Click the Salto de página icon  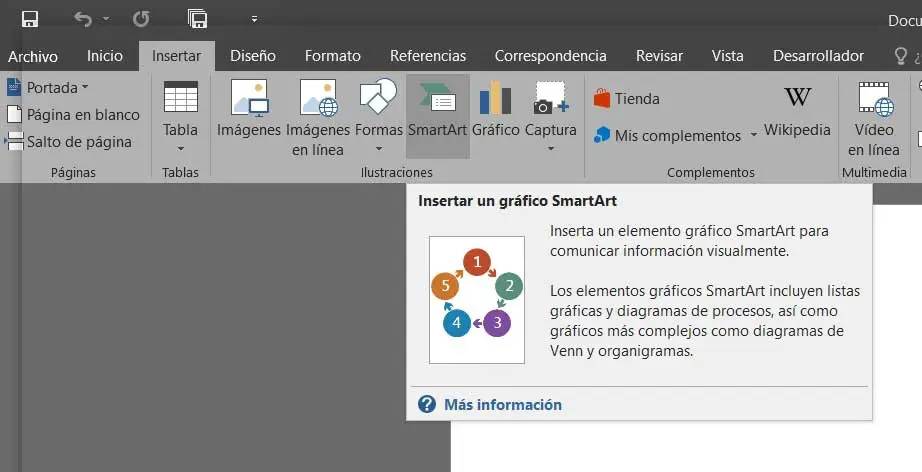coord(14,142)
